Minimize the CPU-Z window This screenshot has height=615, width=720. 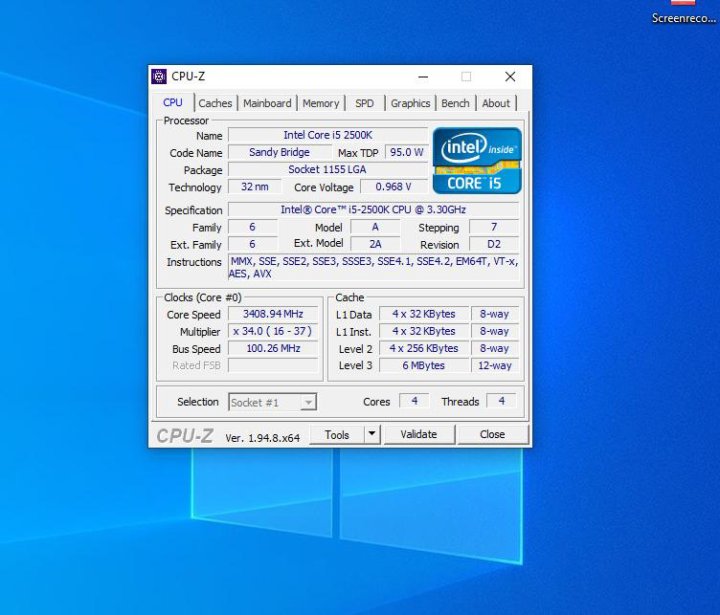pos(422,77)
